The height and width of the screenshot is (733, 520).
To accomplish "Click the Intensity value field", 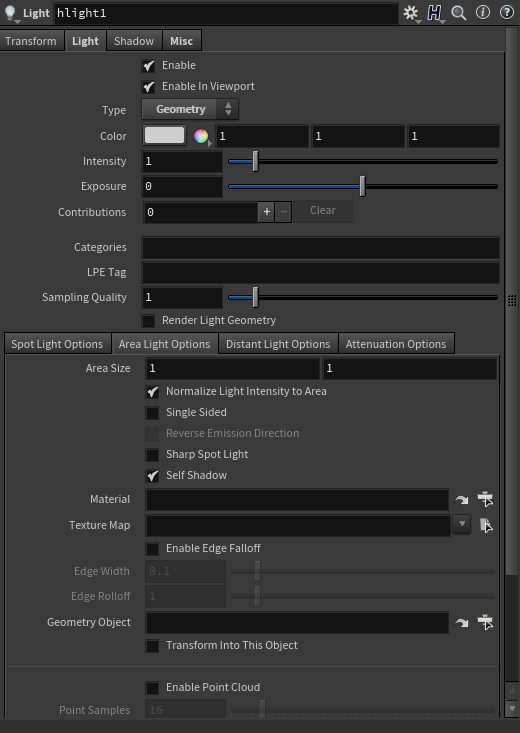I will coord(182,161).
